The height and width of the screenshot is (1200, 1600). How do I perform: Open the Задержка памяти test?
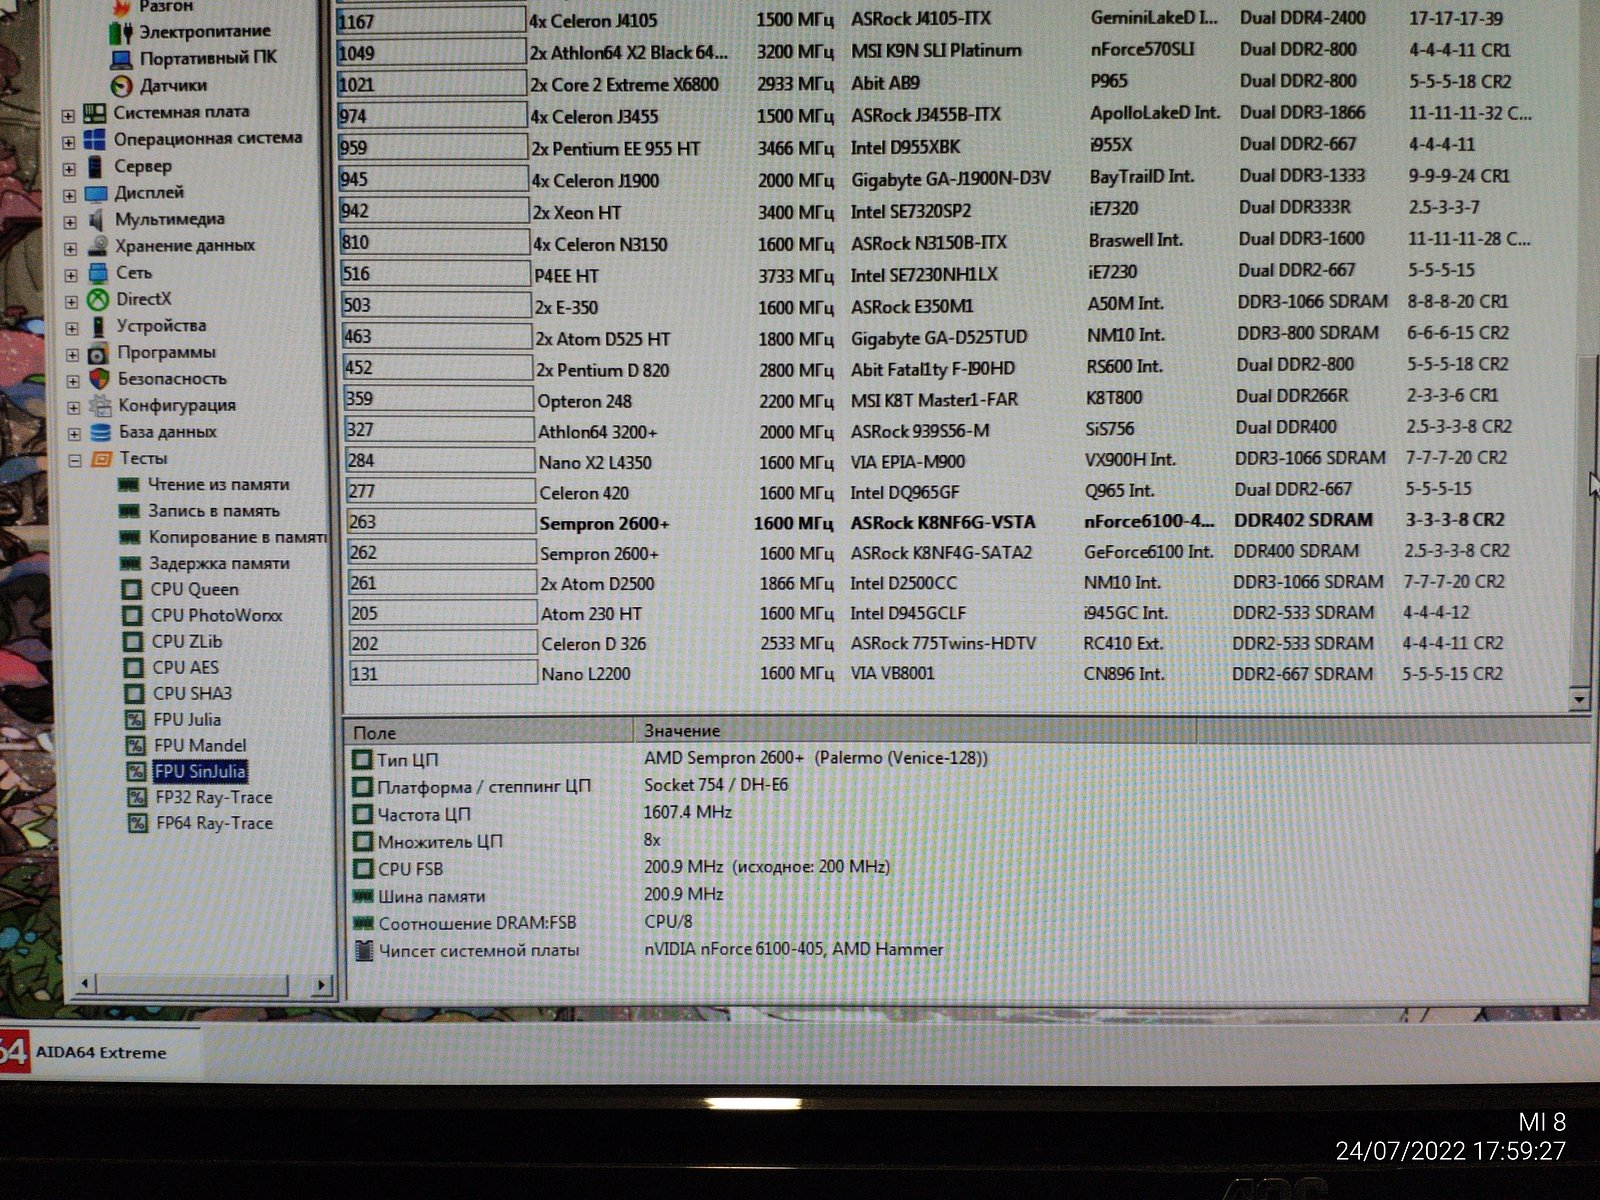pos(219,563)
